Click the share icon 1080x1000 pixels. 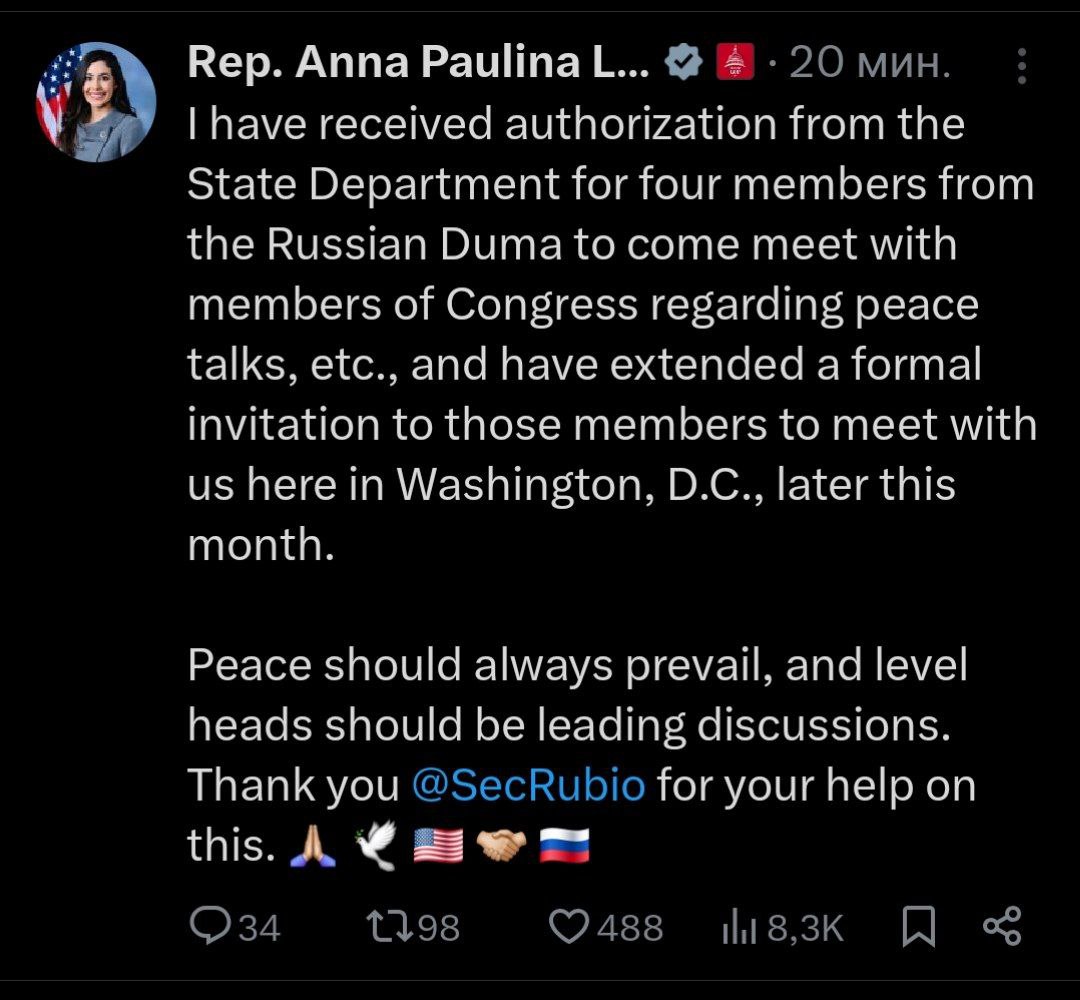(1001, 927)
